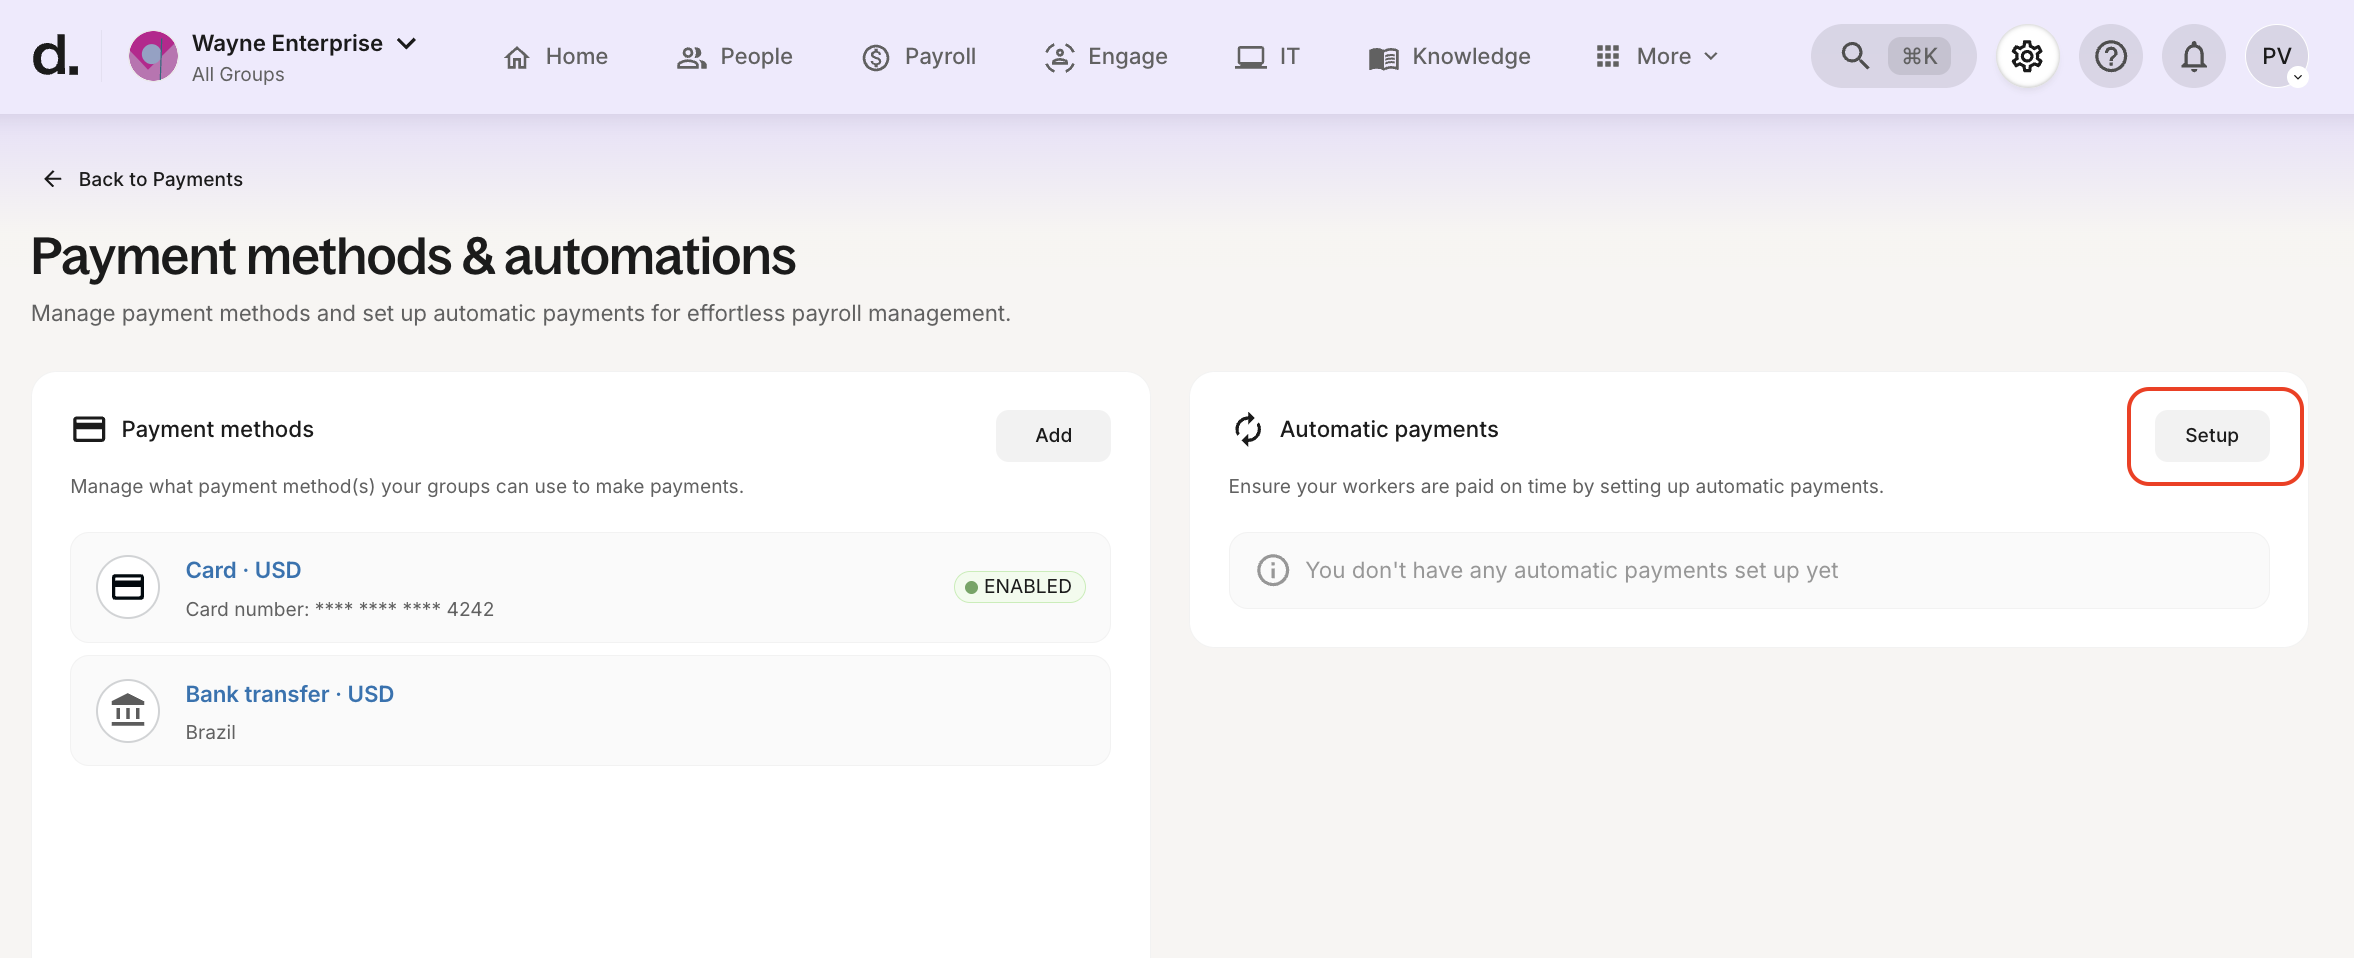Click the Wayne Enterprise organization avatar

pyautogui.click(x=153, y=56)
